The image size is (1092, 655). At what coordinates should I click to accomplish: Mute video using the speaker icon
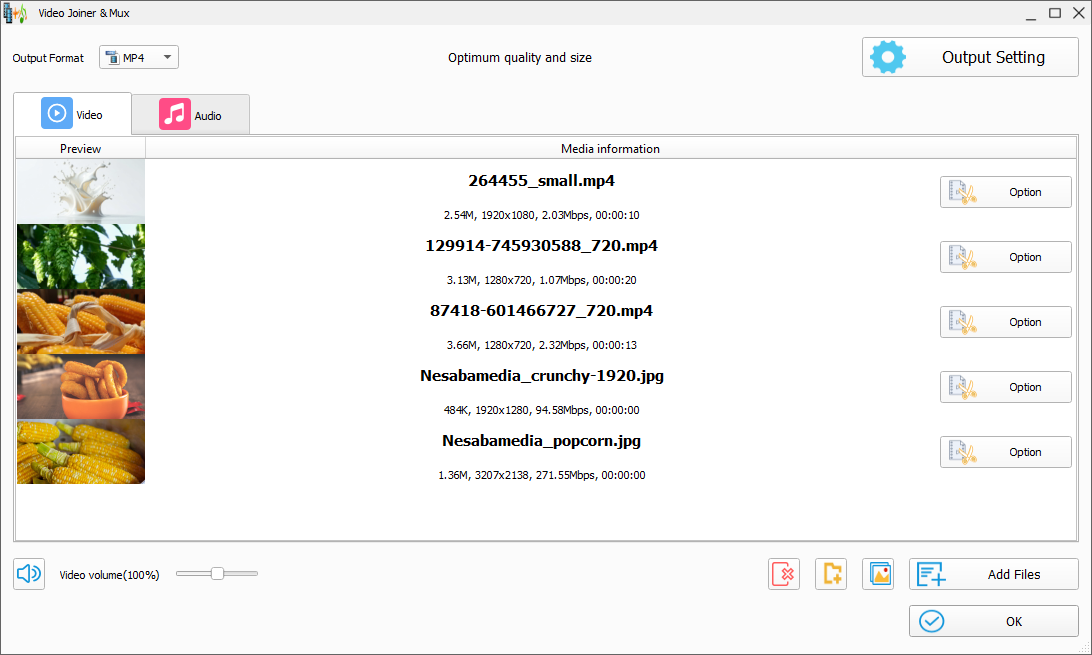coord(29,574)
